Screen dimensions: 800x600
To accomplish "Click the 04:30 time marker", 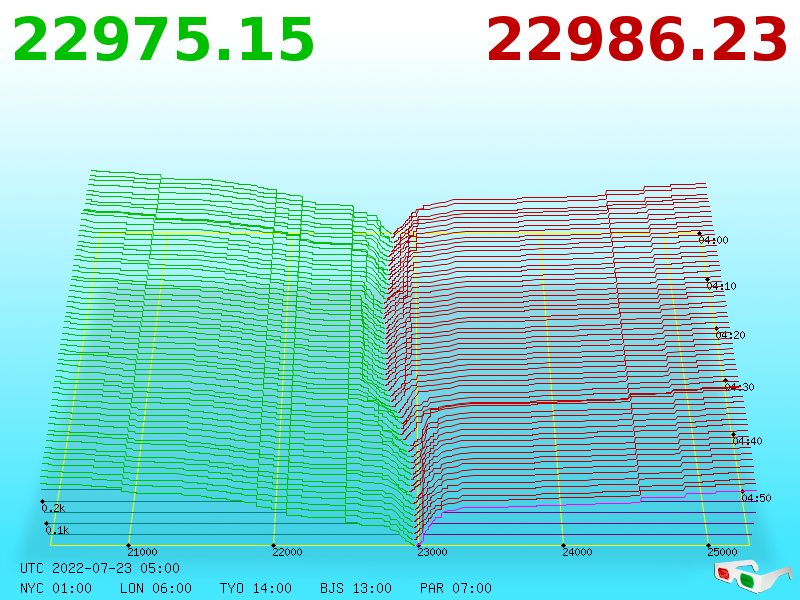I will 739,387.
